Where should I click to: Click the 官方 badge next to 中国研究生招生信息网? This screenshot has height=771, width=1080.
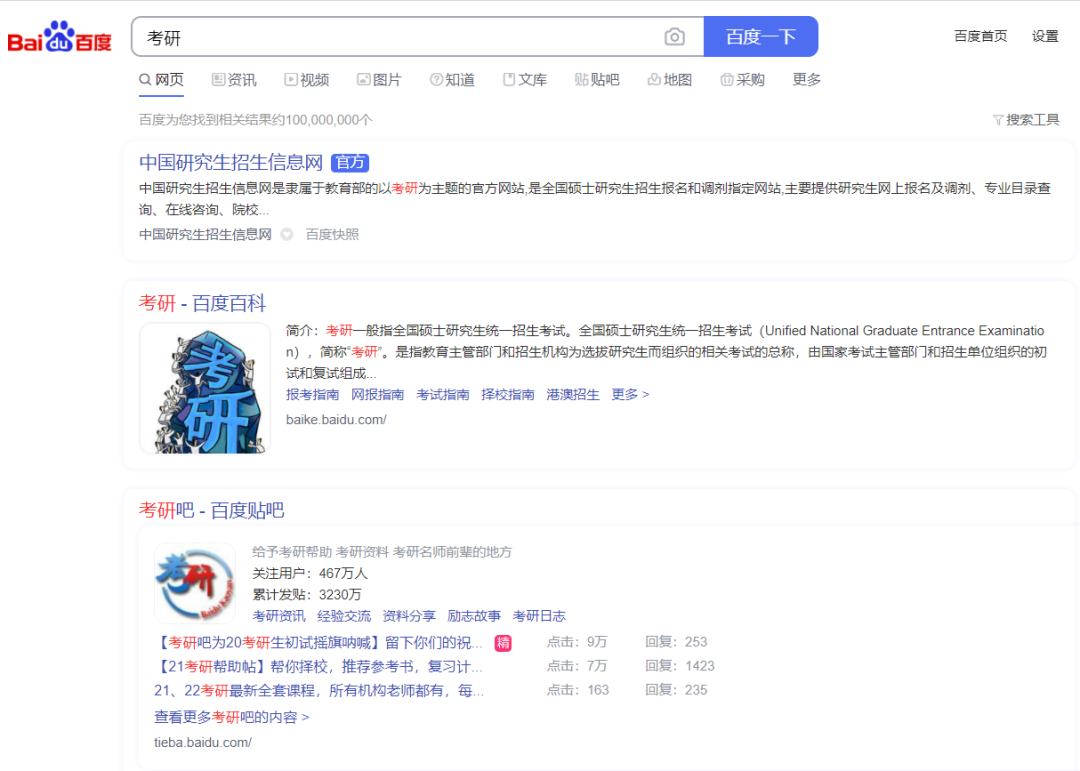tap(350, 163)
